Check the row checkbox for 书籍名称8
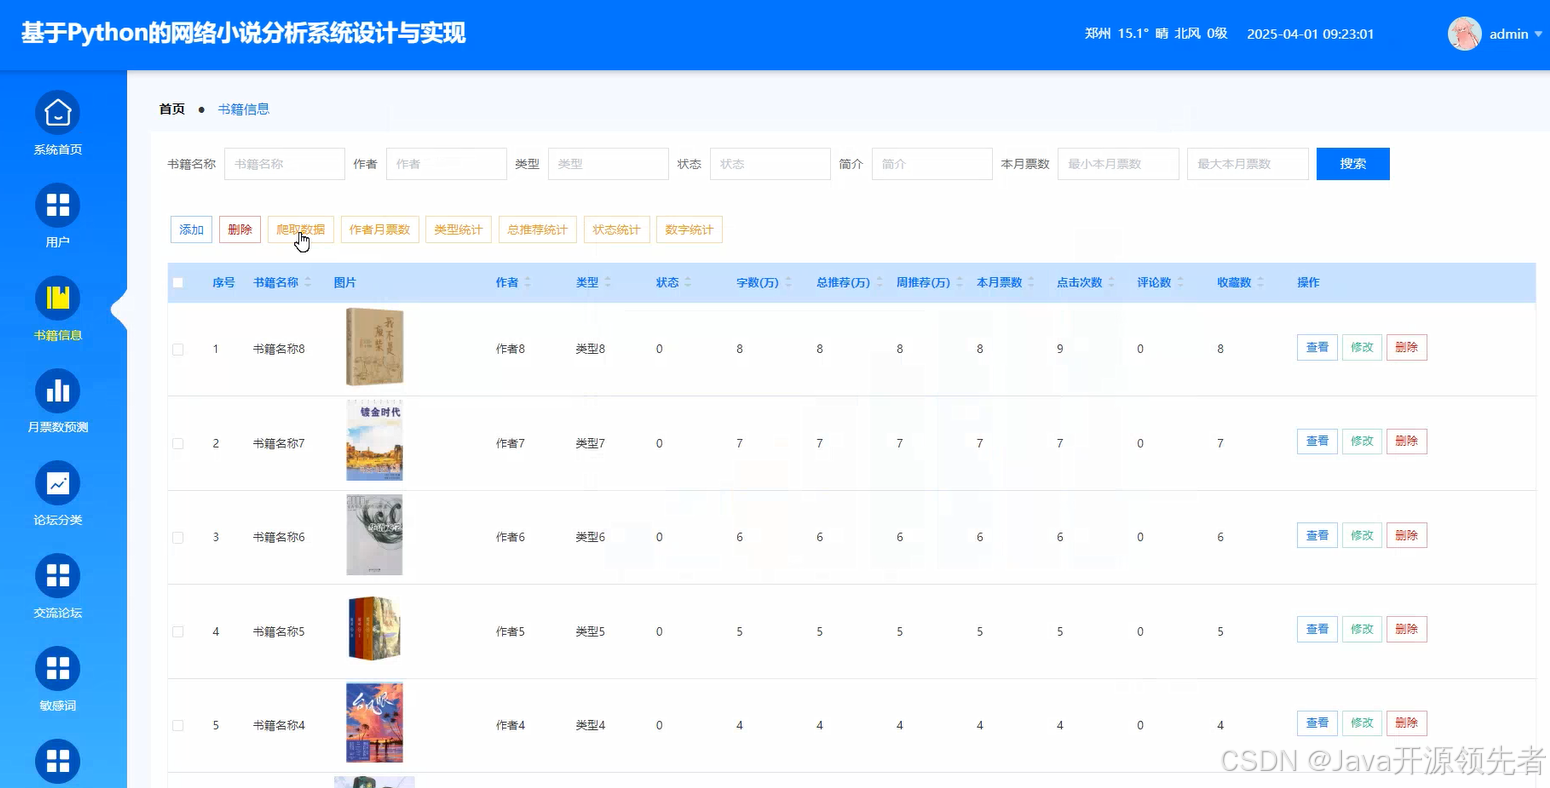 178,348
